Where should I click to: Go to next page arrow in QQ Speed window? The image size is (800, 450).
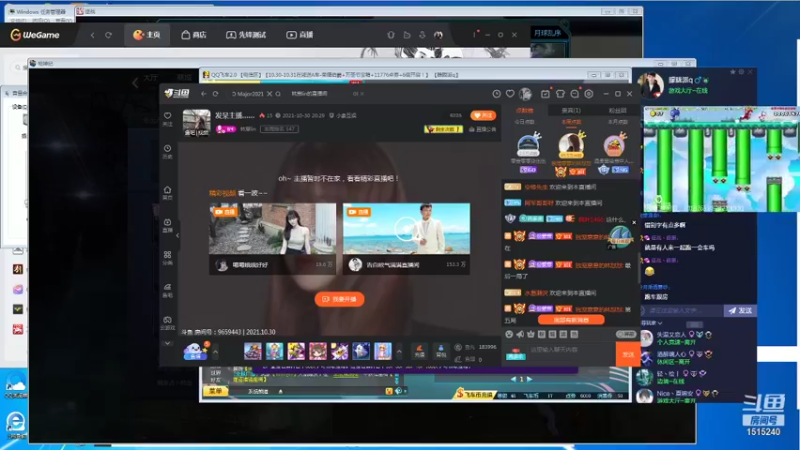(529, 379)
